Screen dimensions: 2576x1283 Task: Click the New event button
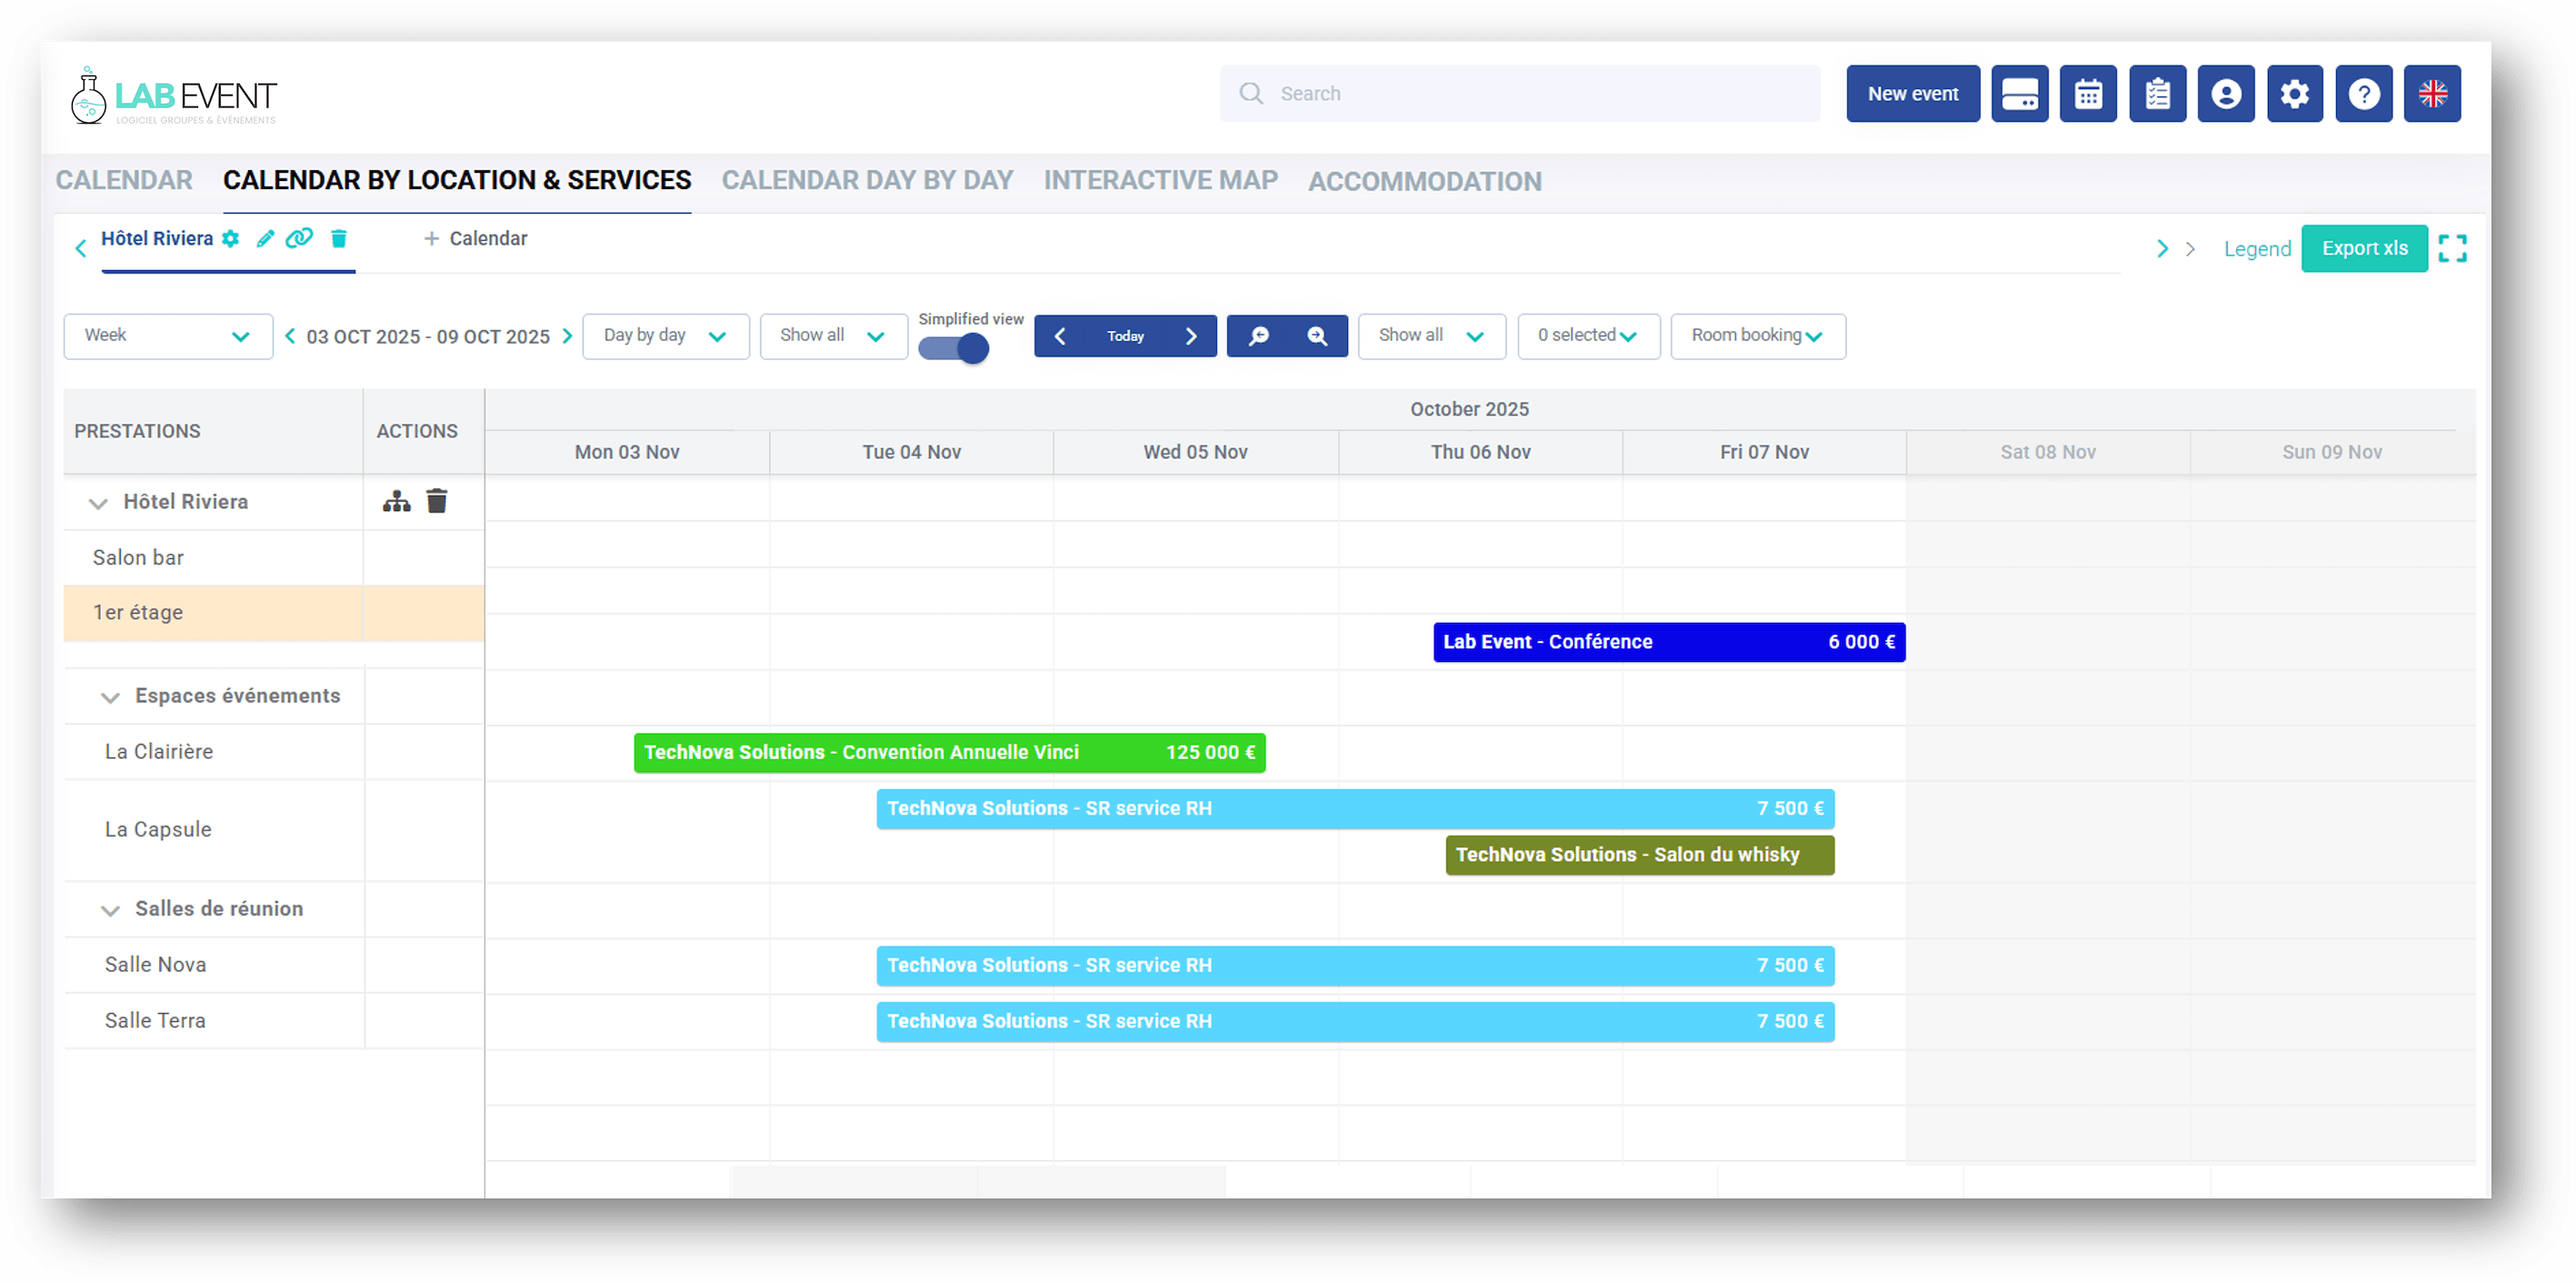1912,94
